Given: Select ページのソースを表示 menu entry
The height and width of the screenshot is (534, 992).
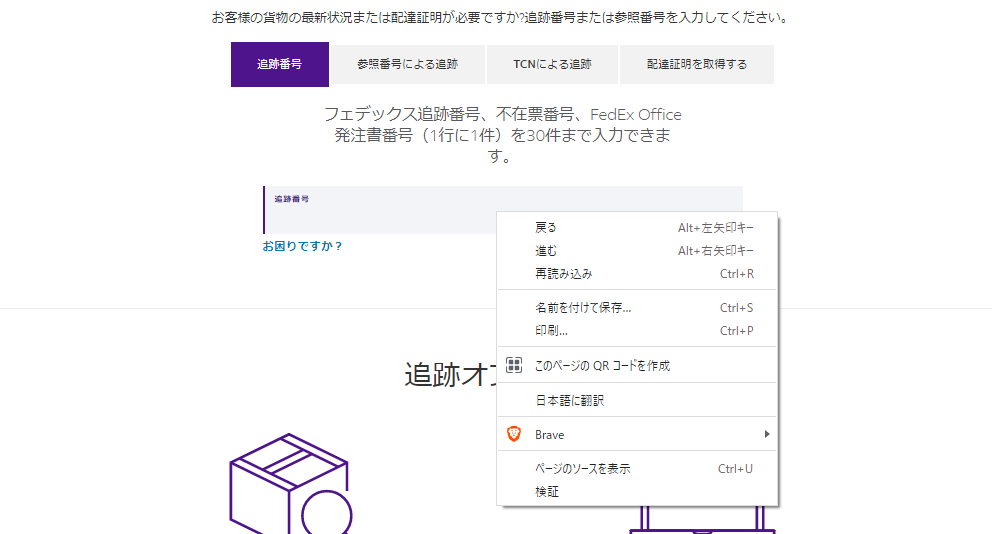Looking at the screenshot, I should click(x=582, y=468).
